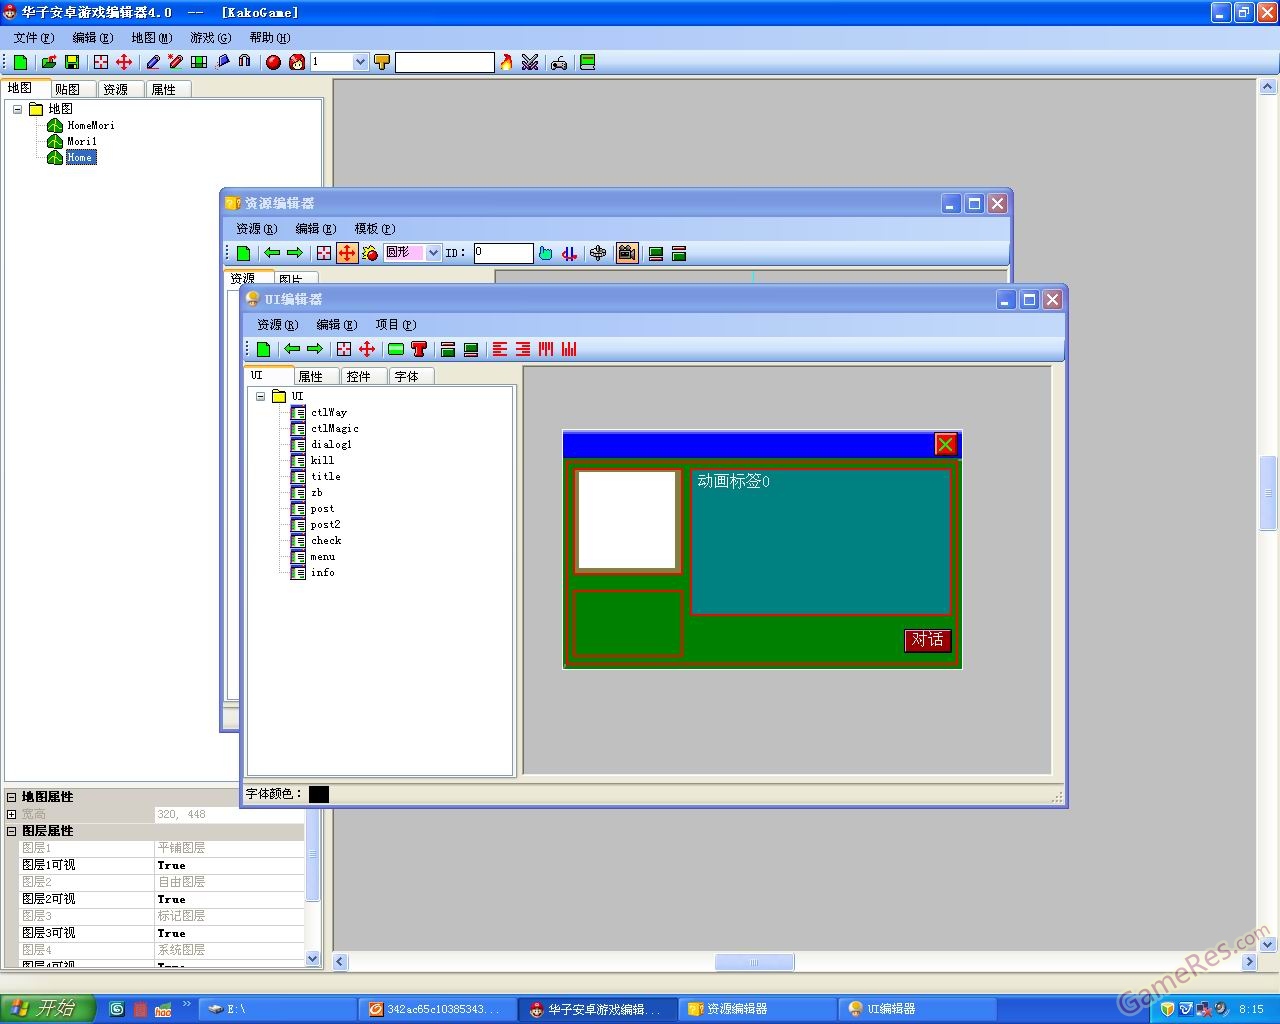Click the 动画标签0 label in the preview

734,481
